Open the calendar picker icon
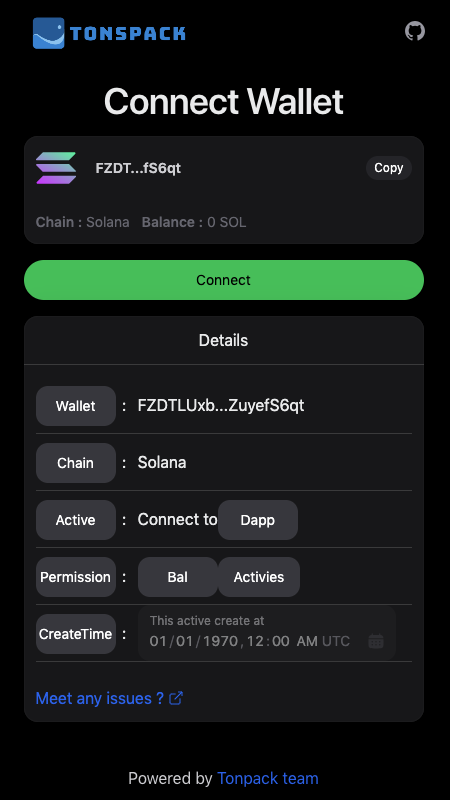Screen dimensions: 450x800 click(376, 641)
